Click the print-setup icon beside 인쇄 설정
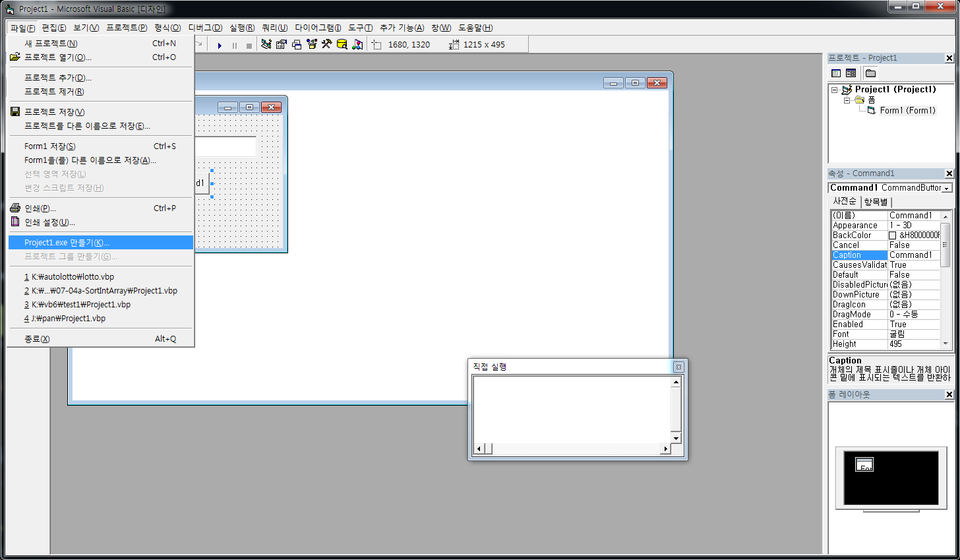960x560 pixels. pos(15,222)
